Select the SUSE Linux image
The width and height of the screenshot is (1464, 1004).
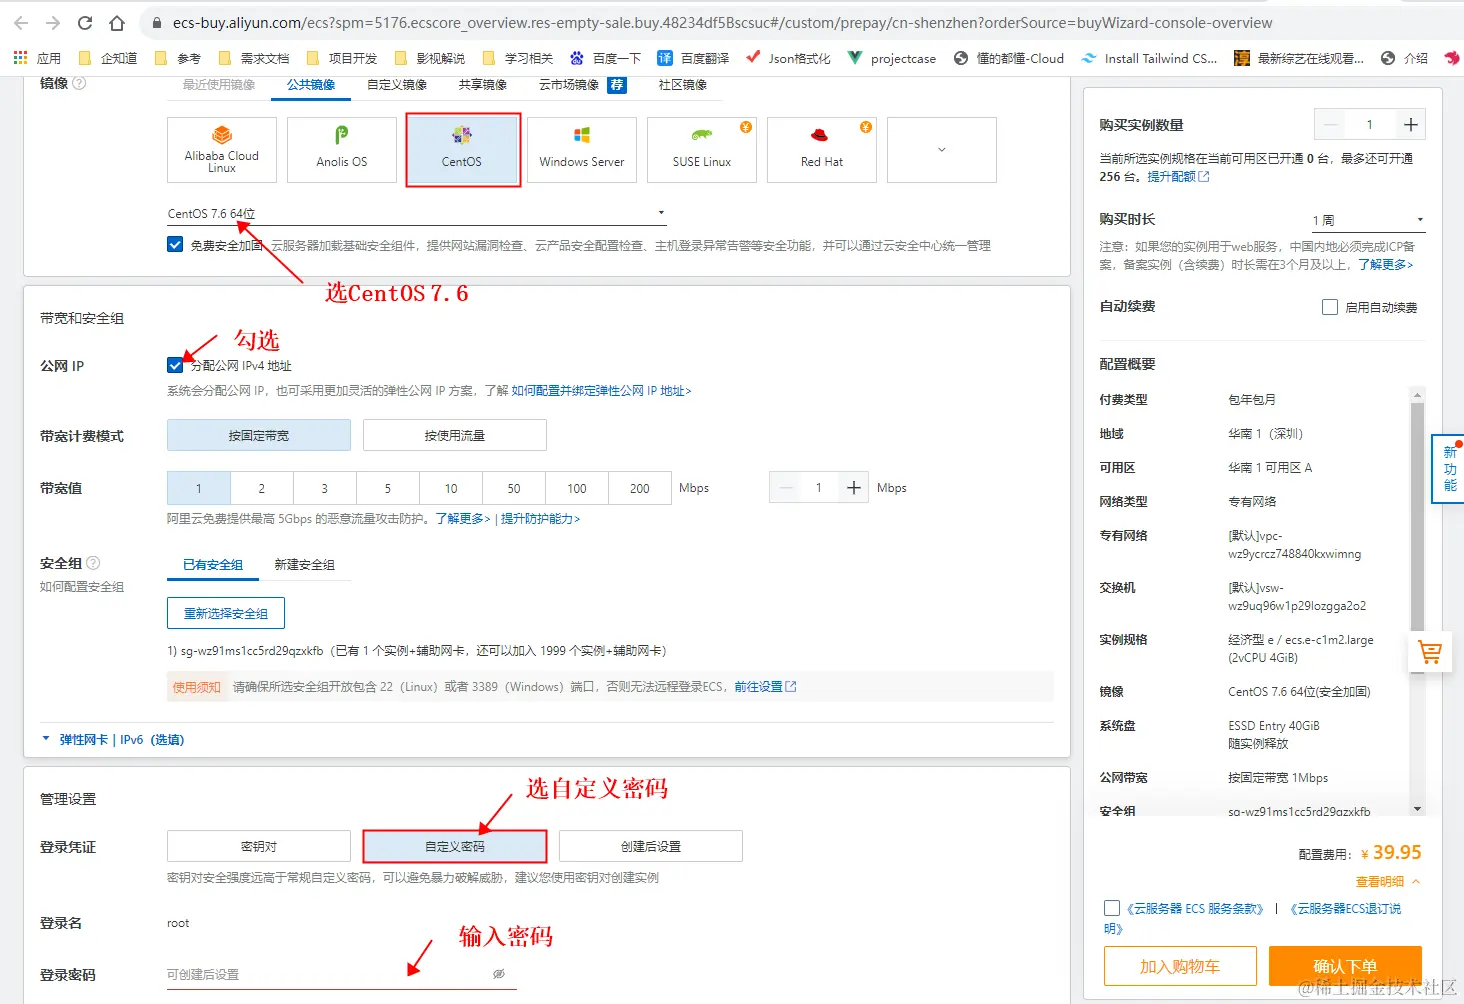click(x=702, y=150)
